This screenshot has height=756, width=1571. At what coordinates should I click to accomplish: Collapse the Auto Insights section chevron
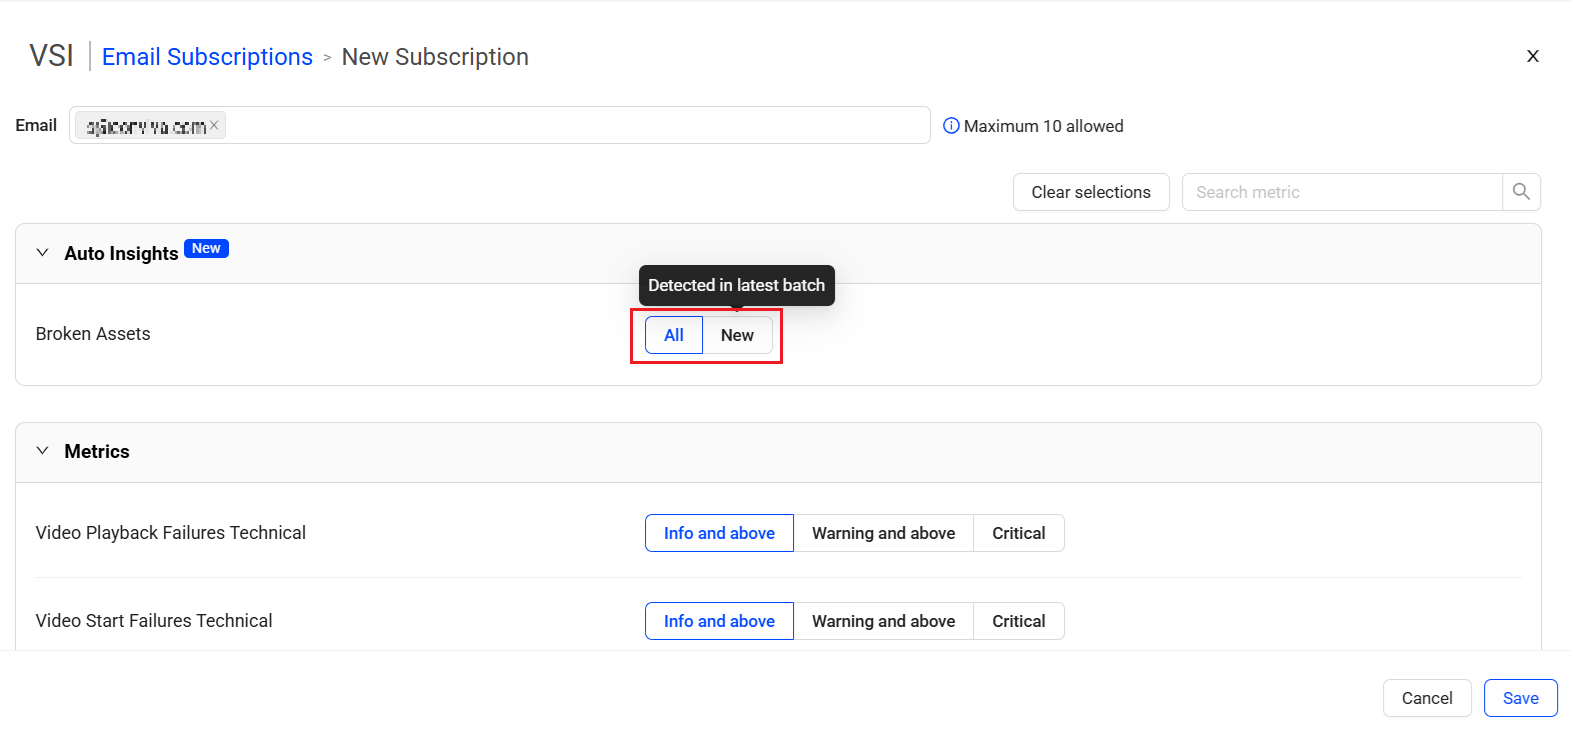[x=42, y=253]
